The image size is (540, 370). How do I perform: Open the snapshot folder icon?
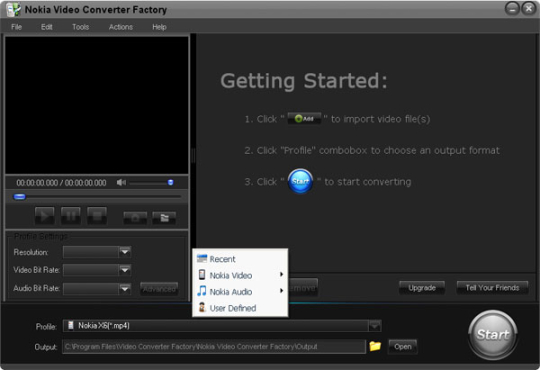click(x=164, y=218)
